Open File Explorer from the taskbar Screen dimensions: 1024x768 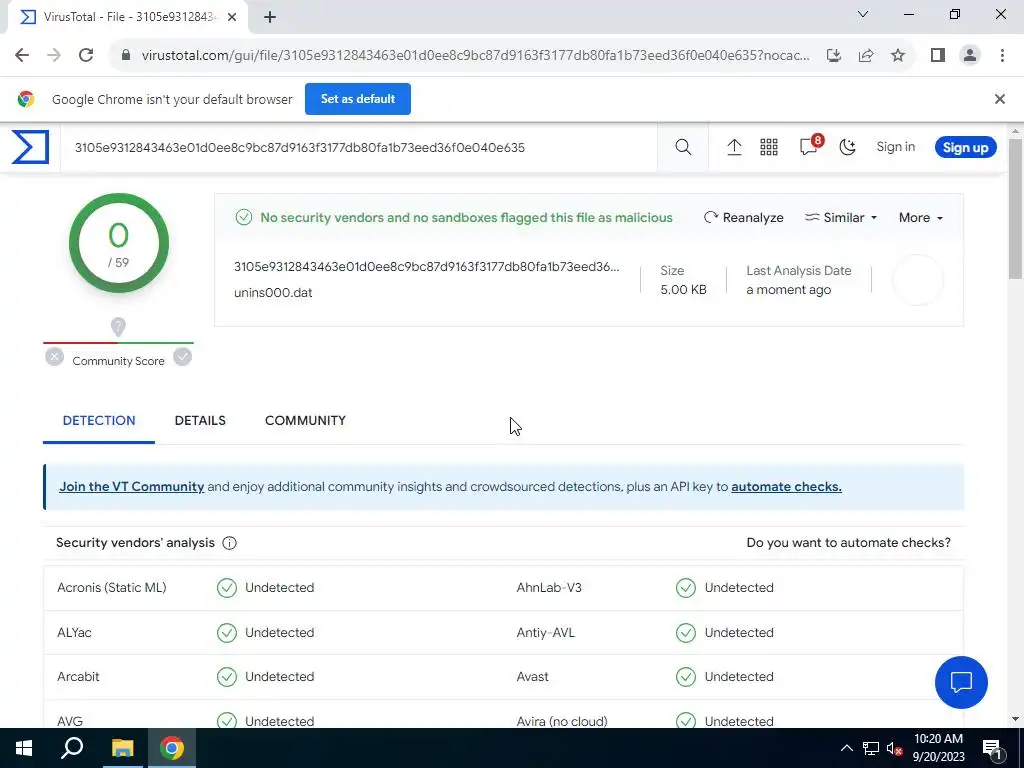pyautogui.click(x=122, y=748)
